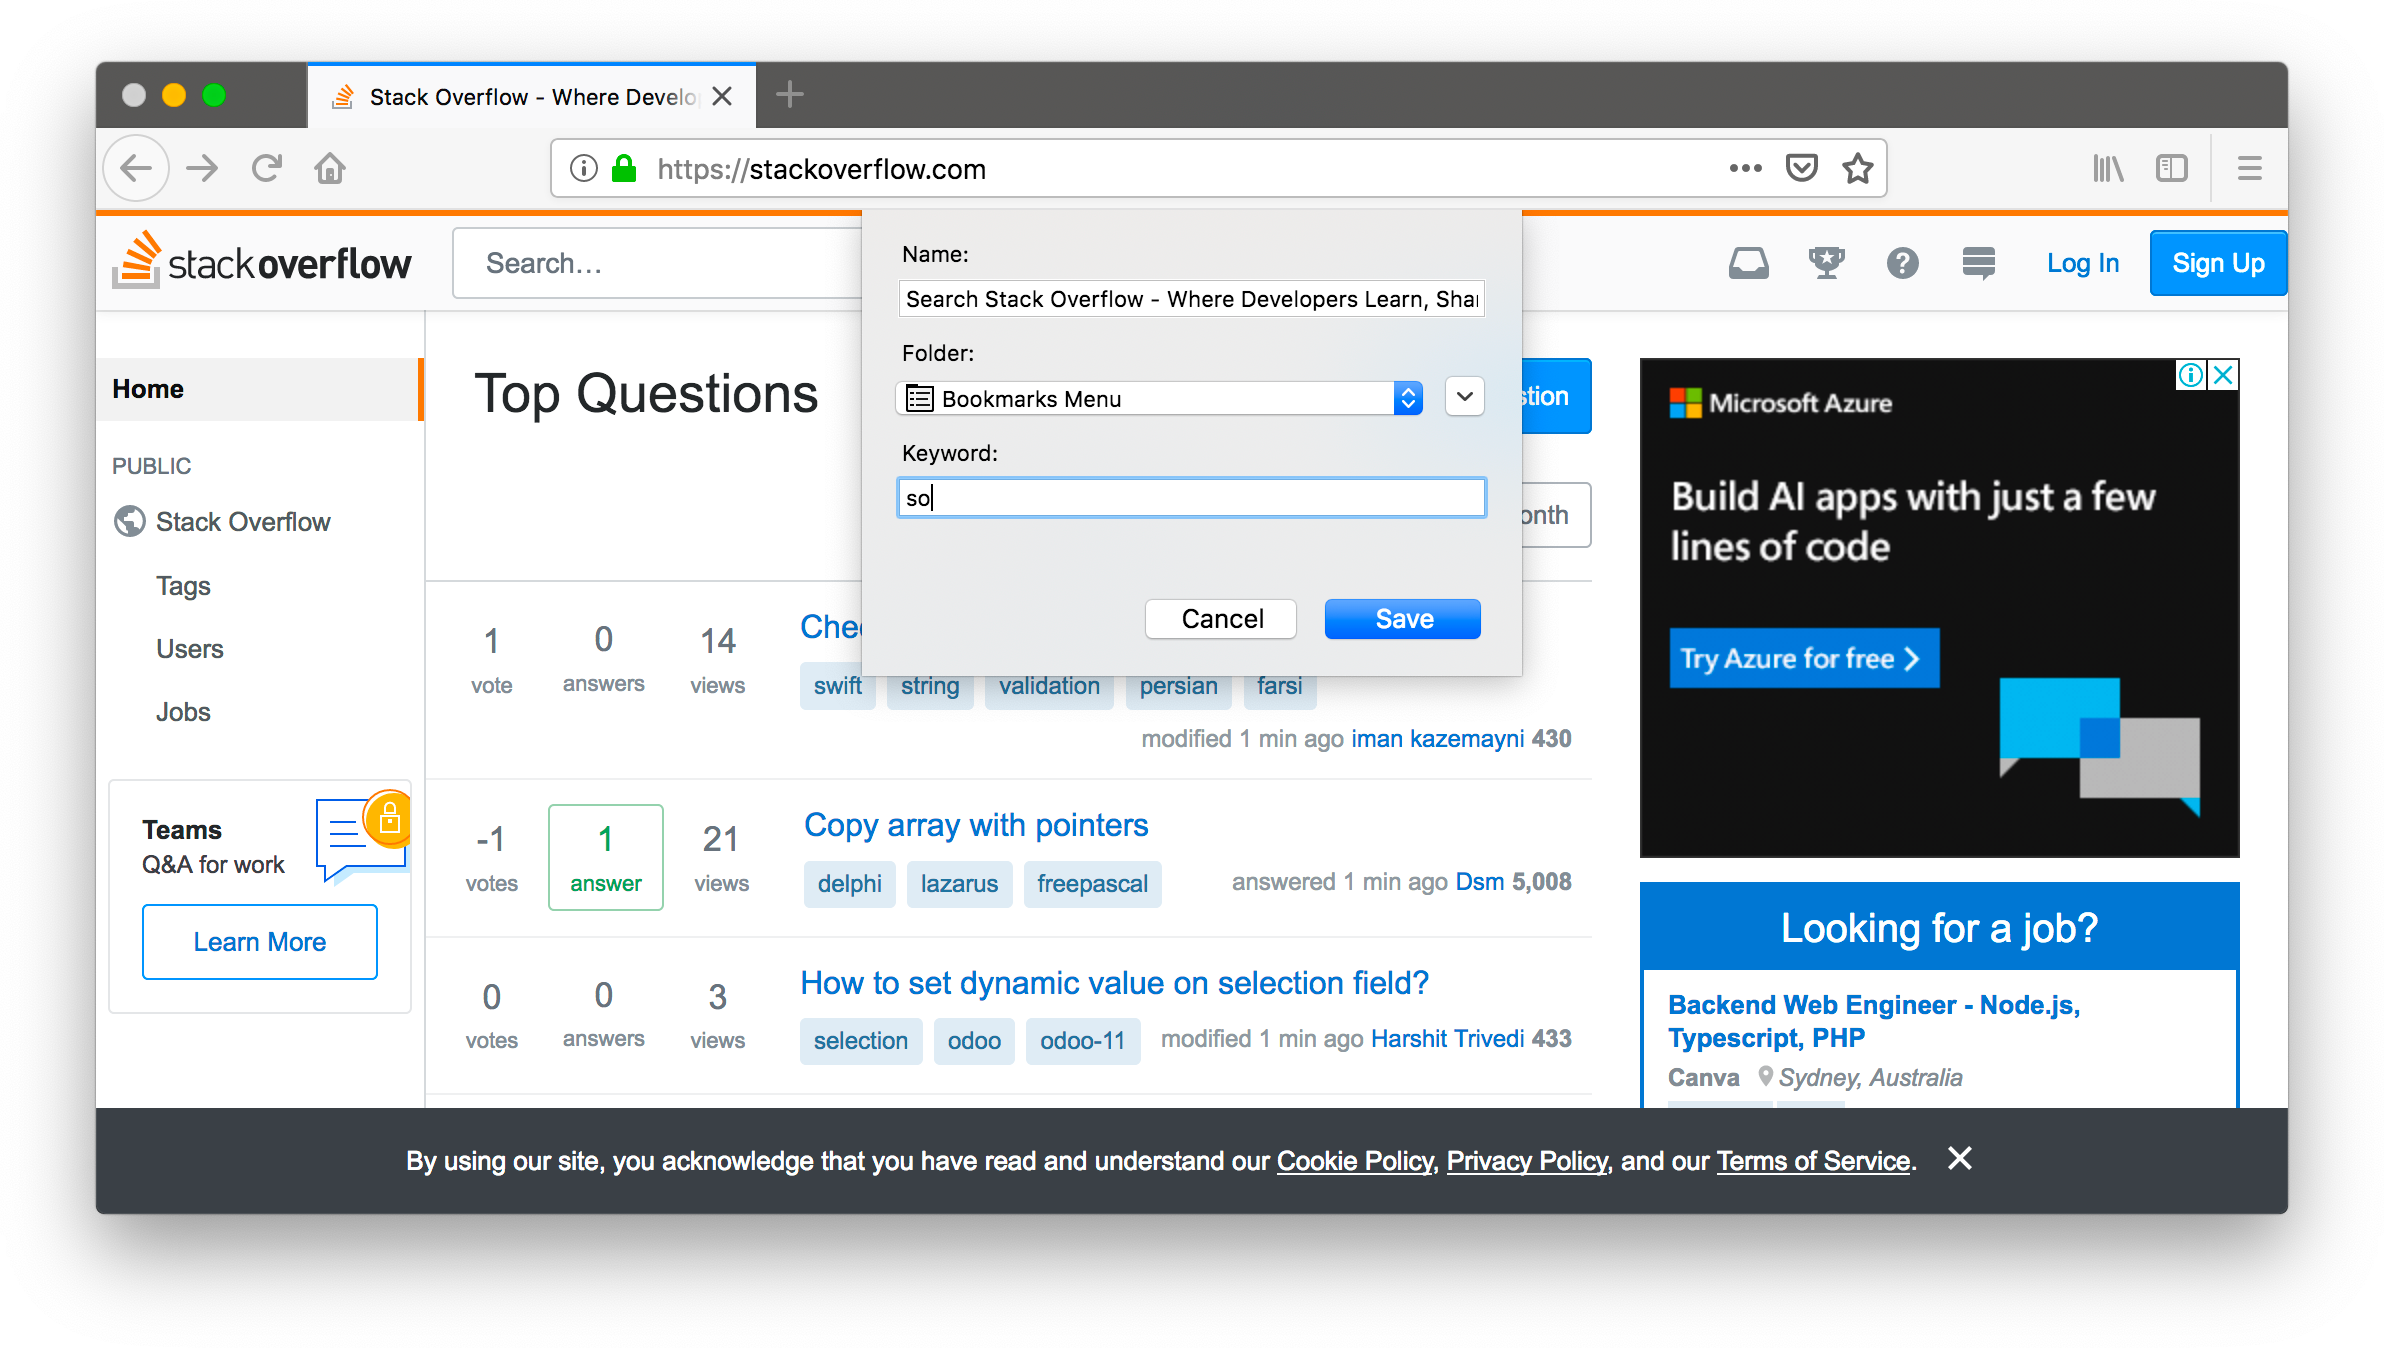Click the inbox notifications icon
Image resolution: width=2384 pixels, height=1348 pixels.
(1744, 262)
